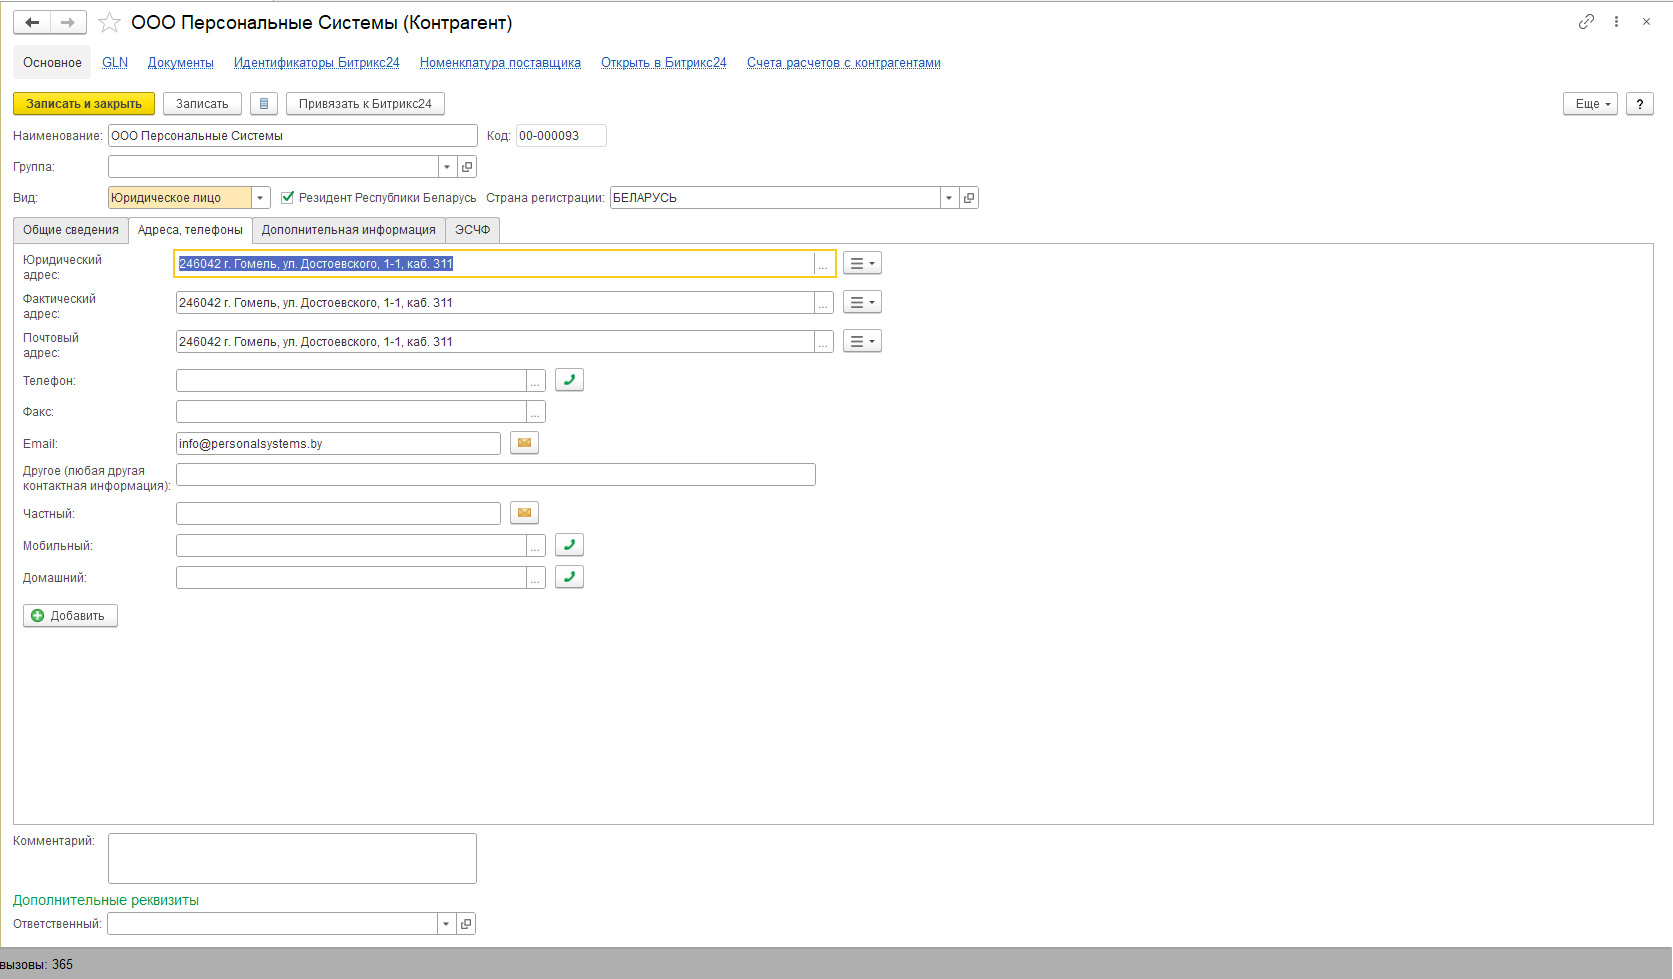Screen dimensions: 1673x979
Task: Switch to the Общие сведения tab
Action: pos(71,230)
